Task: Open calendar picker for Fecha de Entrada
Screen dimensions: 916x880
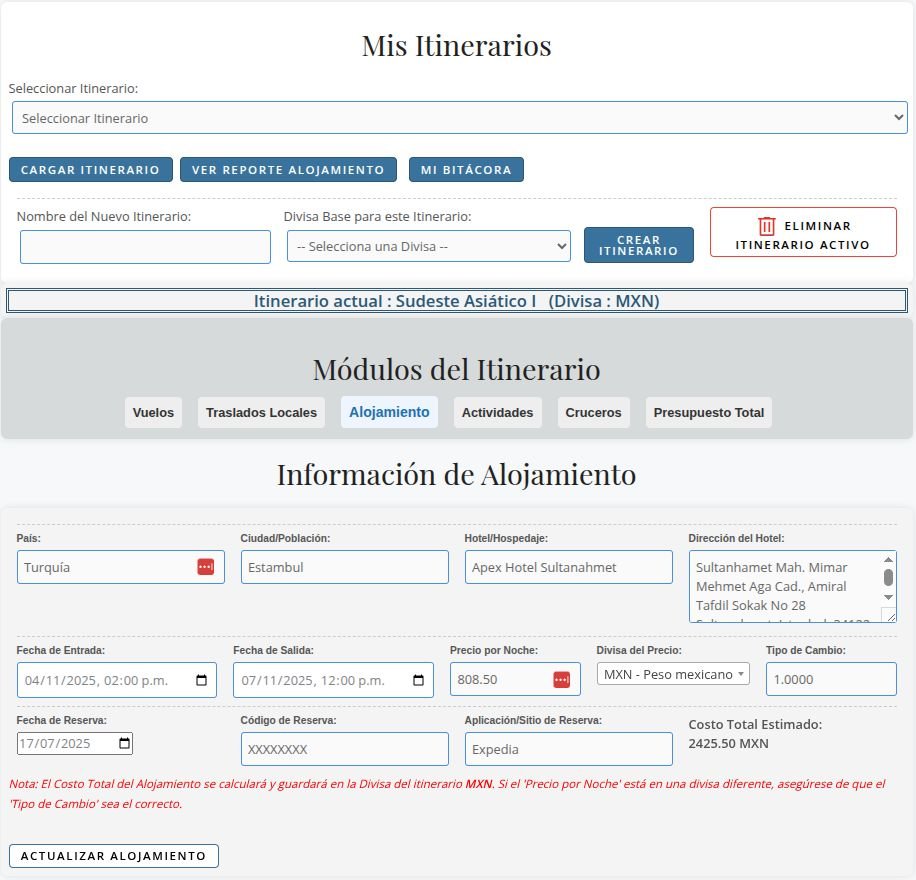Action: click(202, 680)
